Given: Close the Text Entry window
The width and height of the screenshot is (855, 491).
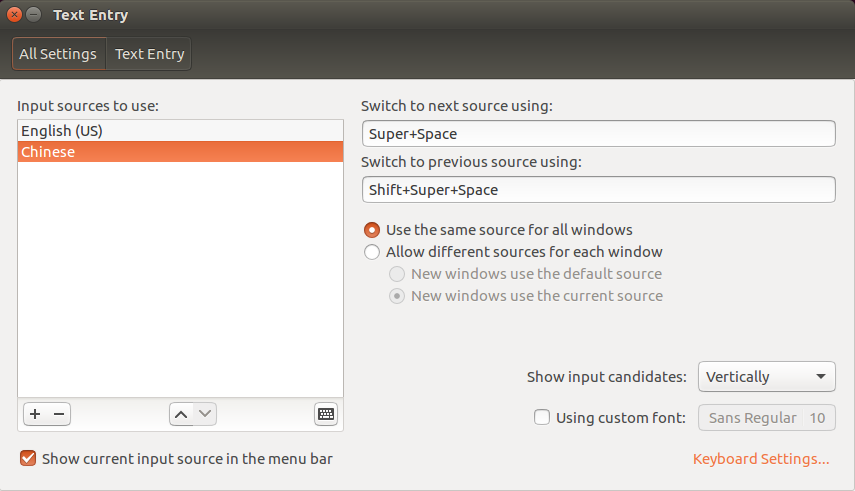Looking at the screenshot, I should click(14, 15).
